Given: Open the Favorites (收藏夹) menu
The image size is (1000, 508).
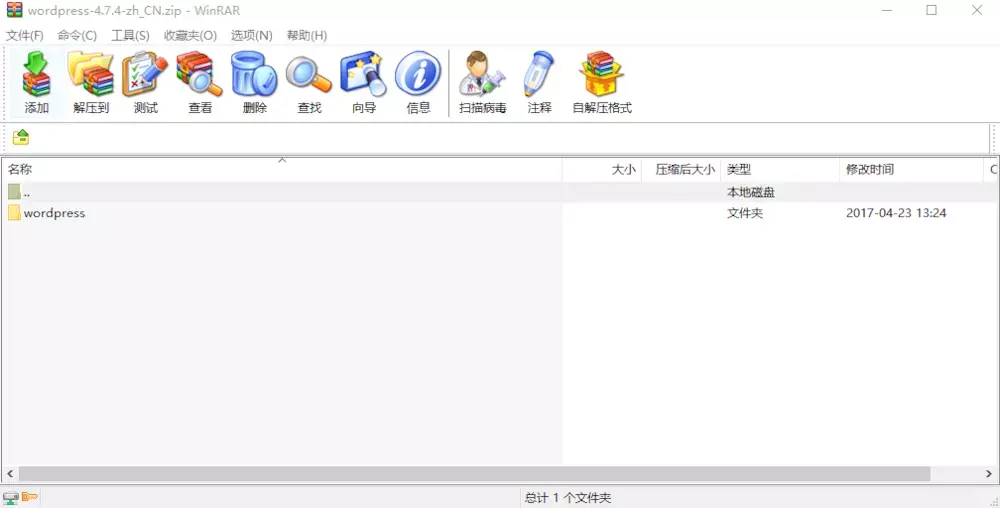Looking at the screenshot, I should (x=190, y=35).
